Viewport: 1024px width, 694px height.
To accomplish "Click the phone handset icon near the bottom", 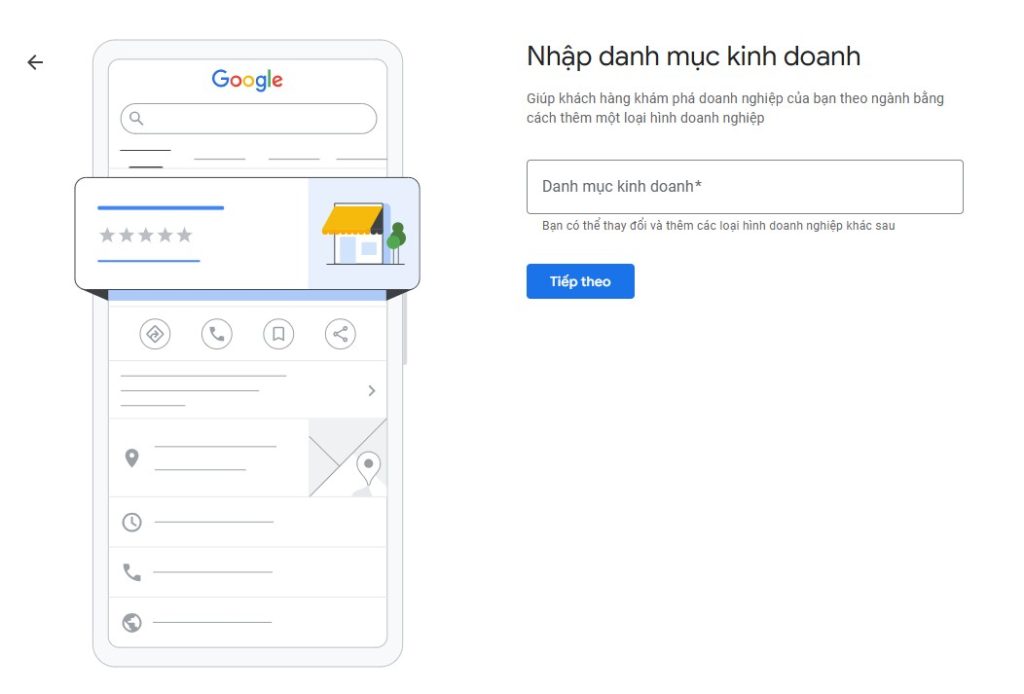I will point(132,573).
